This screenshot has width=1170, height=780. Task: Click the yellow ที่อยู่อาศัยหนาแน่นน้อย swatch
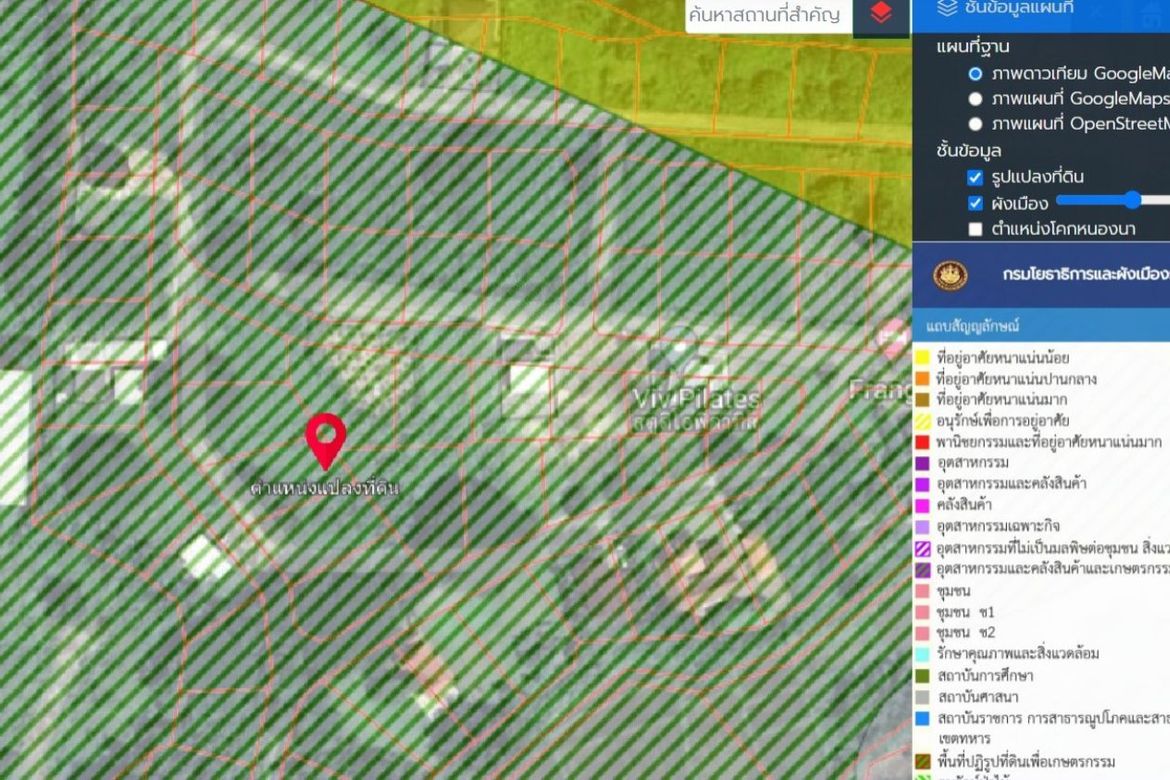(923, 358)
